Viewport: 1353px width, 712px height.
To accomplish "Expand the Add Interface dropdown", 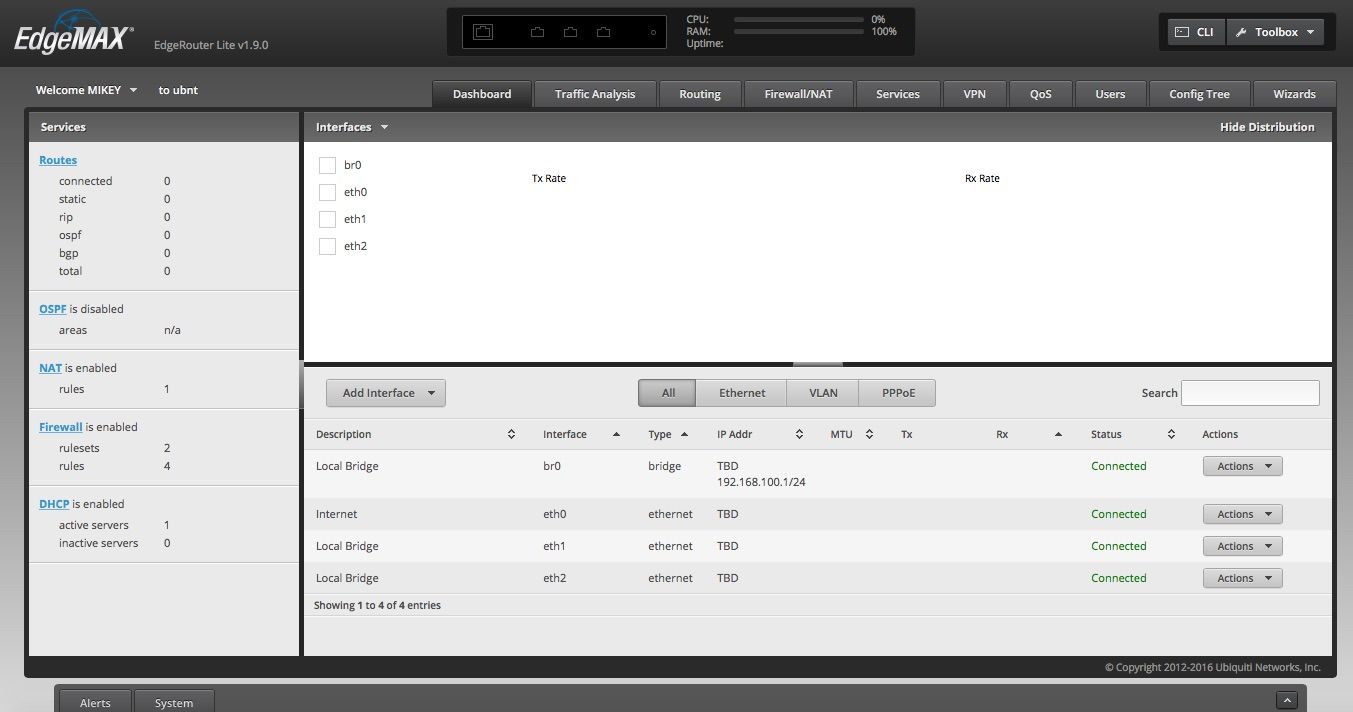I will [x=386, y=393].
